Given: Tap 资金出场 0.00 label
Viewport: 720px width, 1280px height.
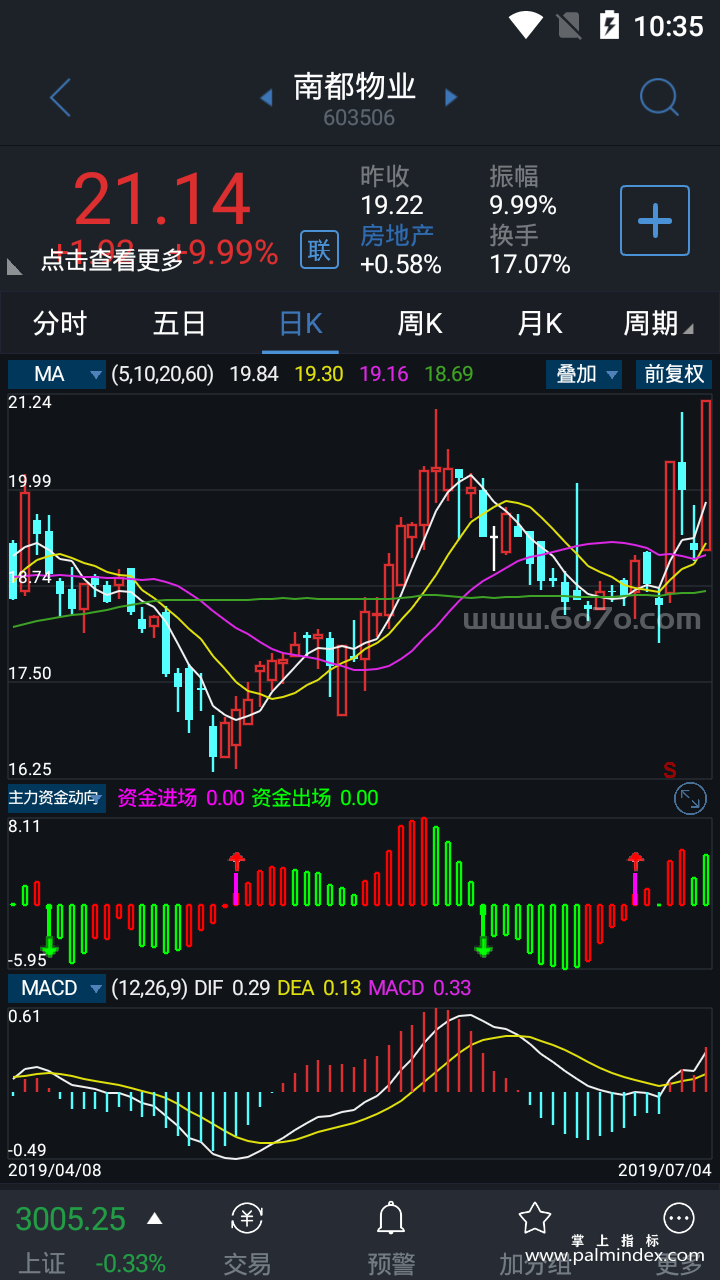Looking at the screenshot, I should [x=315, y=798].
